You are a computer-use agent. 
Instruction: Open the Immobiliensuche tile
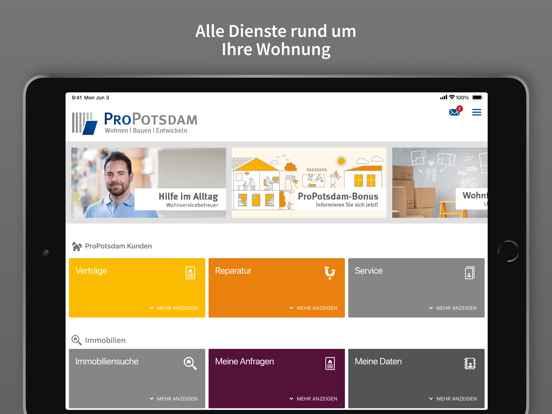pyautogui.click(x=137, y=378)
